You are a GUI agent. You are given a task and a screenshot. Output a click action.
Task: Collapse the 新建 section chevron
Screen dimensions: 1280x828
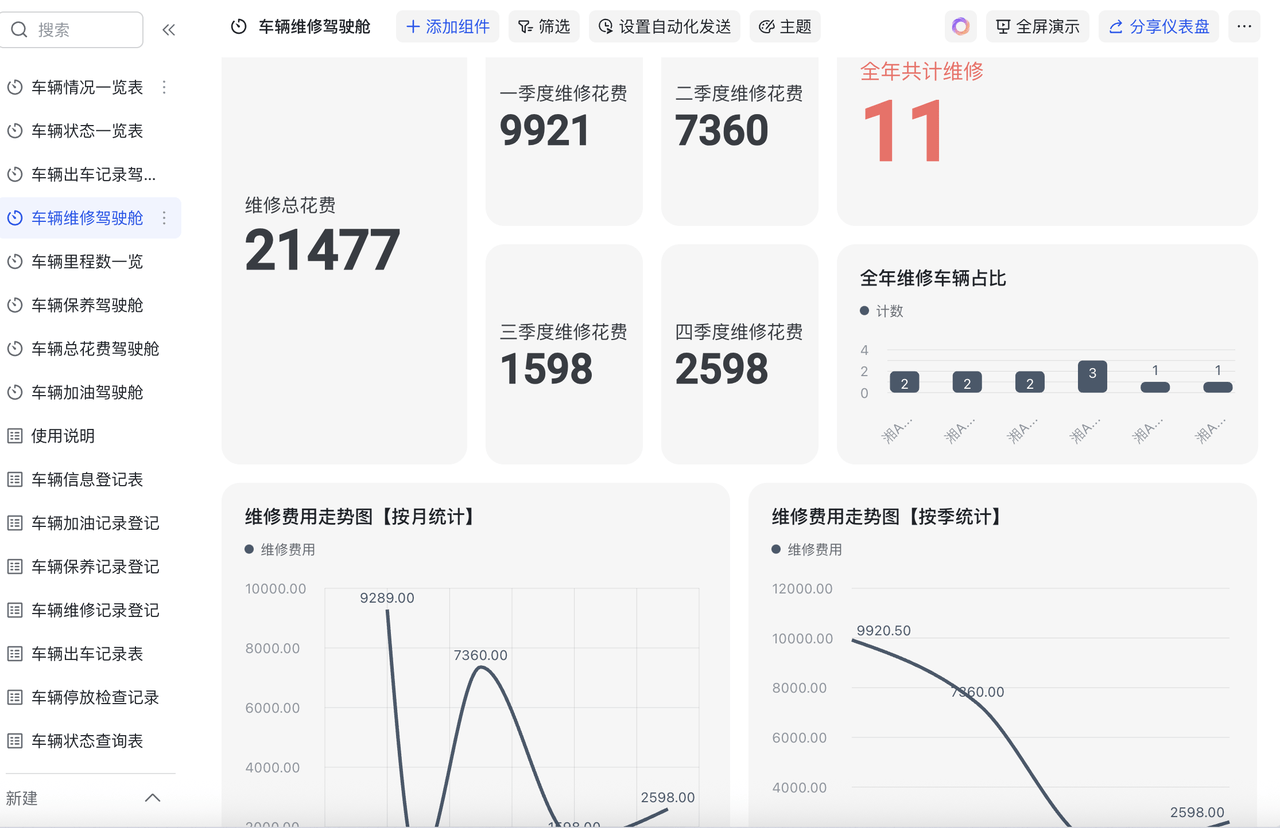[153, 798]
